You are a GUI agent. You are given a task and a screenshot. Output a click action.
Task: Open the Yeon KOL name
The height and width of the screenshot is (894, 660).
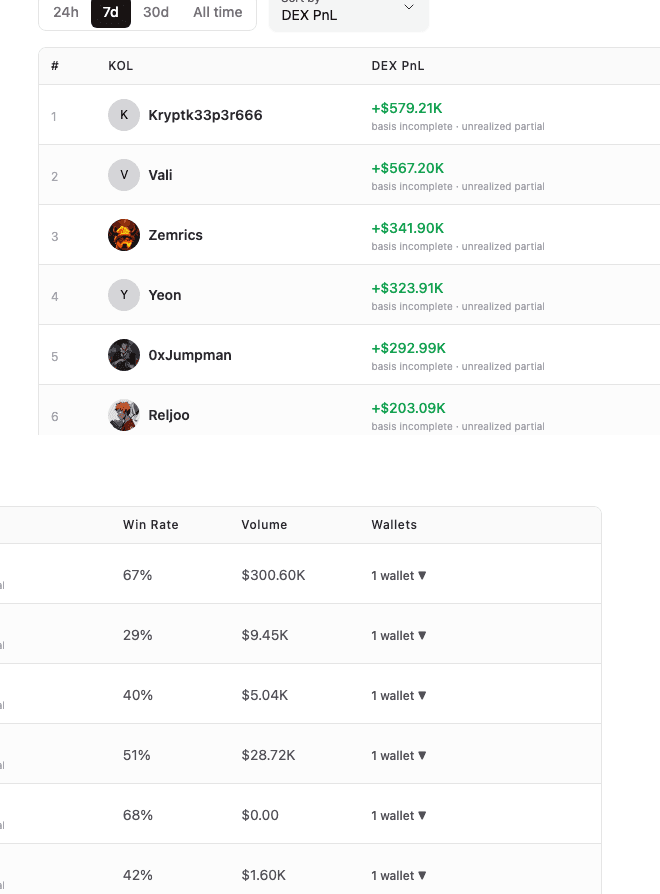tap(165, 295)
